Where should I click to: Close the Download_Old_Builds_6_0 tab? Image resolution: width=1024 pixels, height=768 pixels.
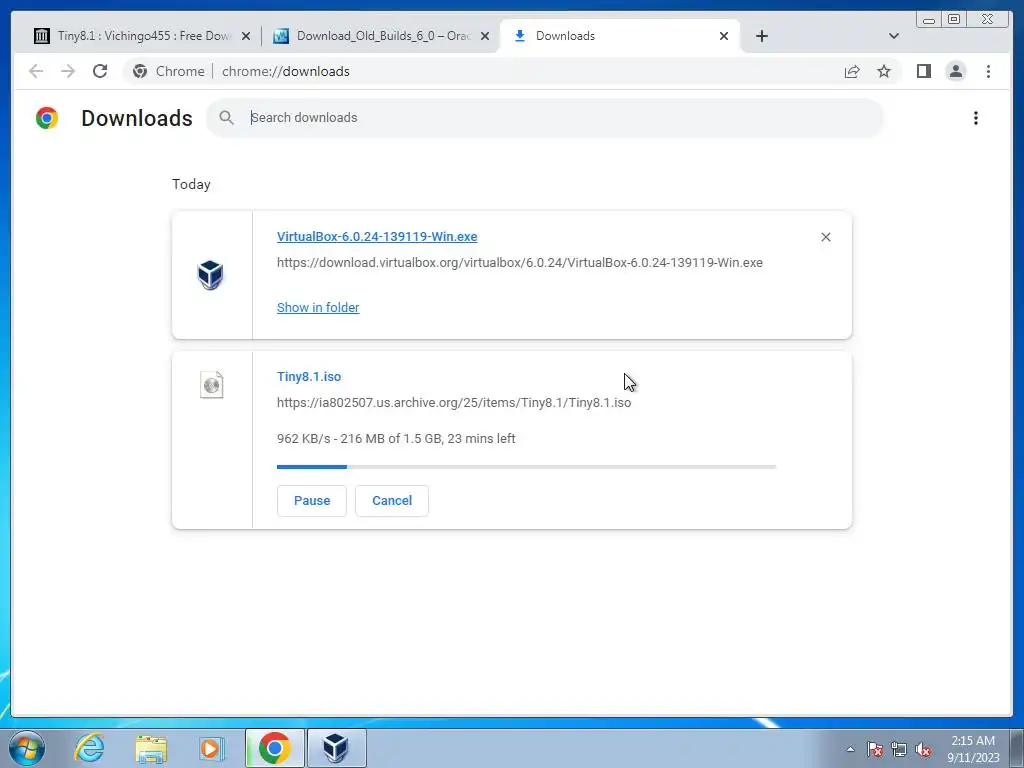(x=485, y=36)
